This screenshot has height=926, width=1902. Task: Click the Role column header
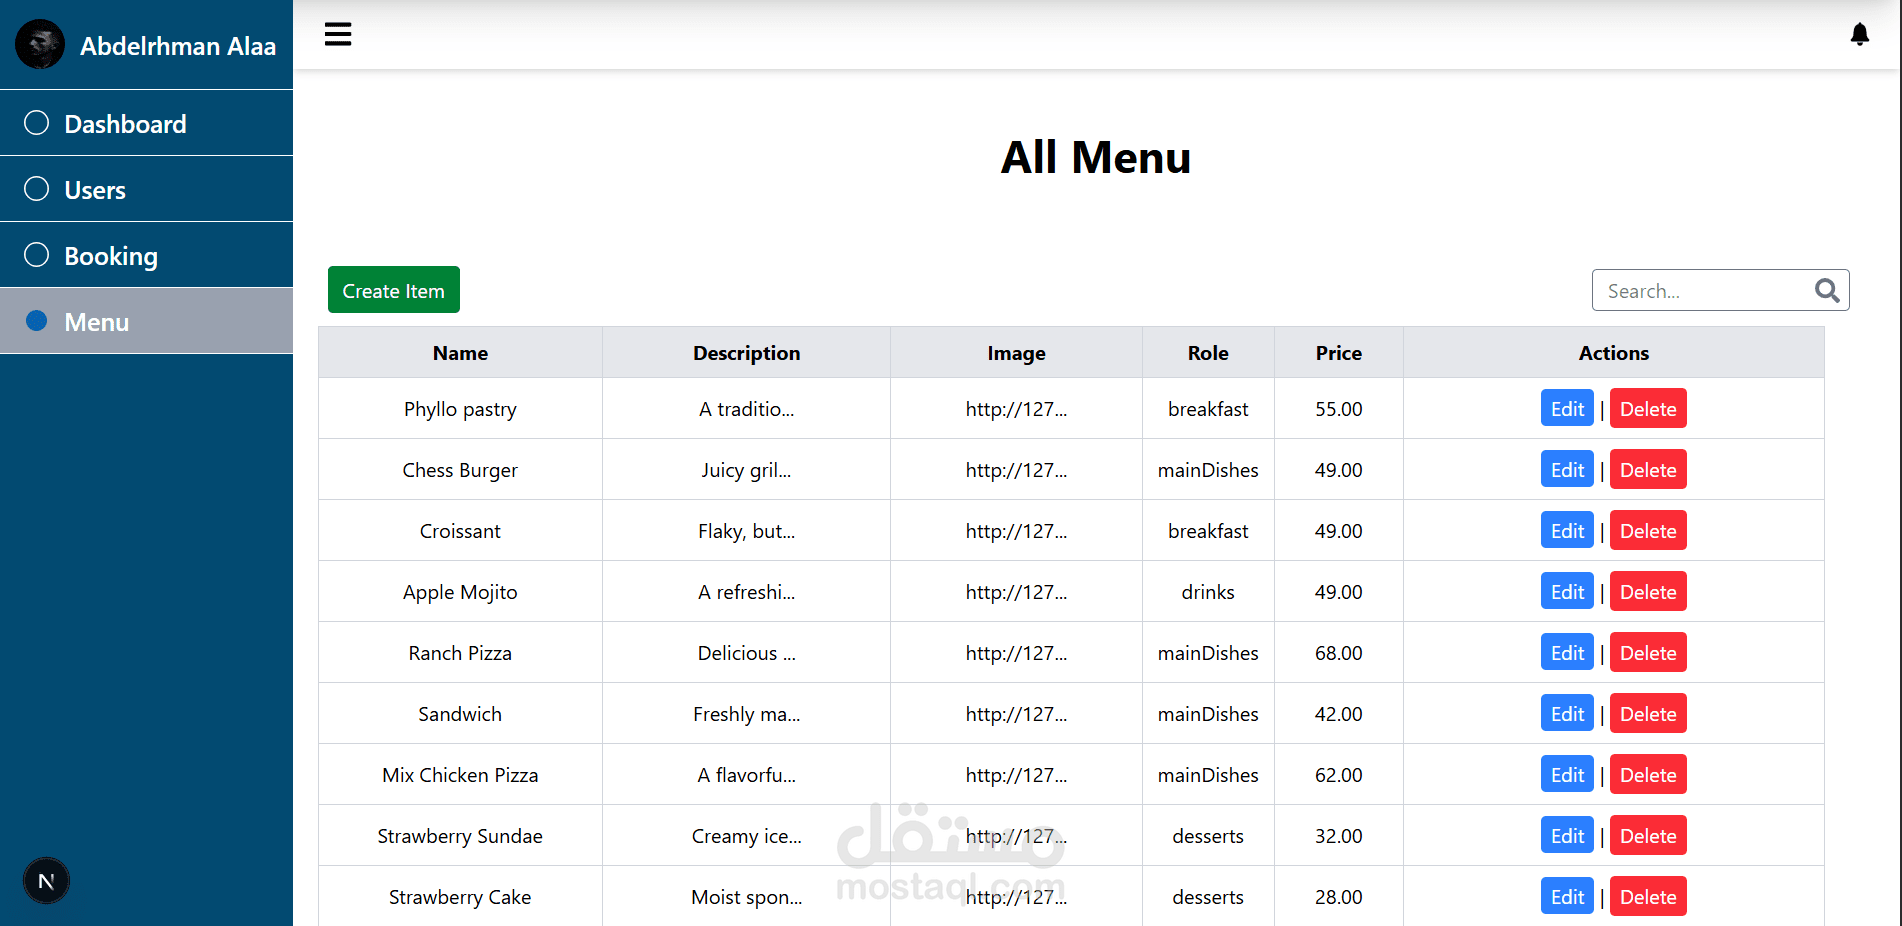1208,352
